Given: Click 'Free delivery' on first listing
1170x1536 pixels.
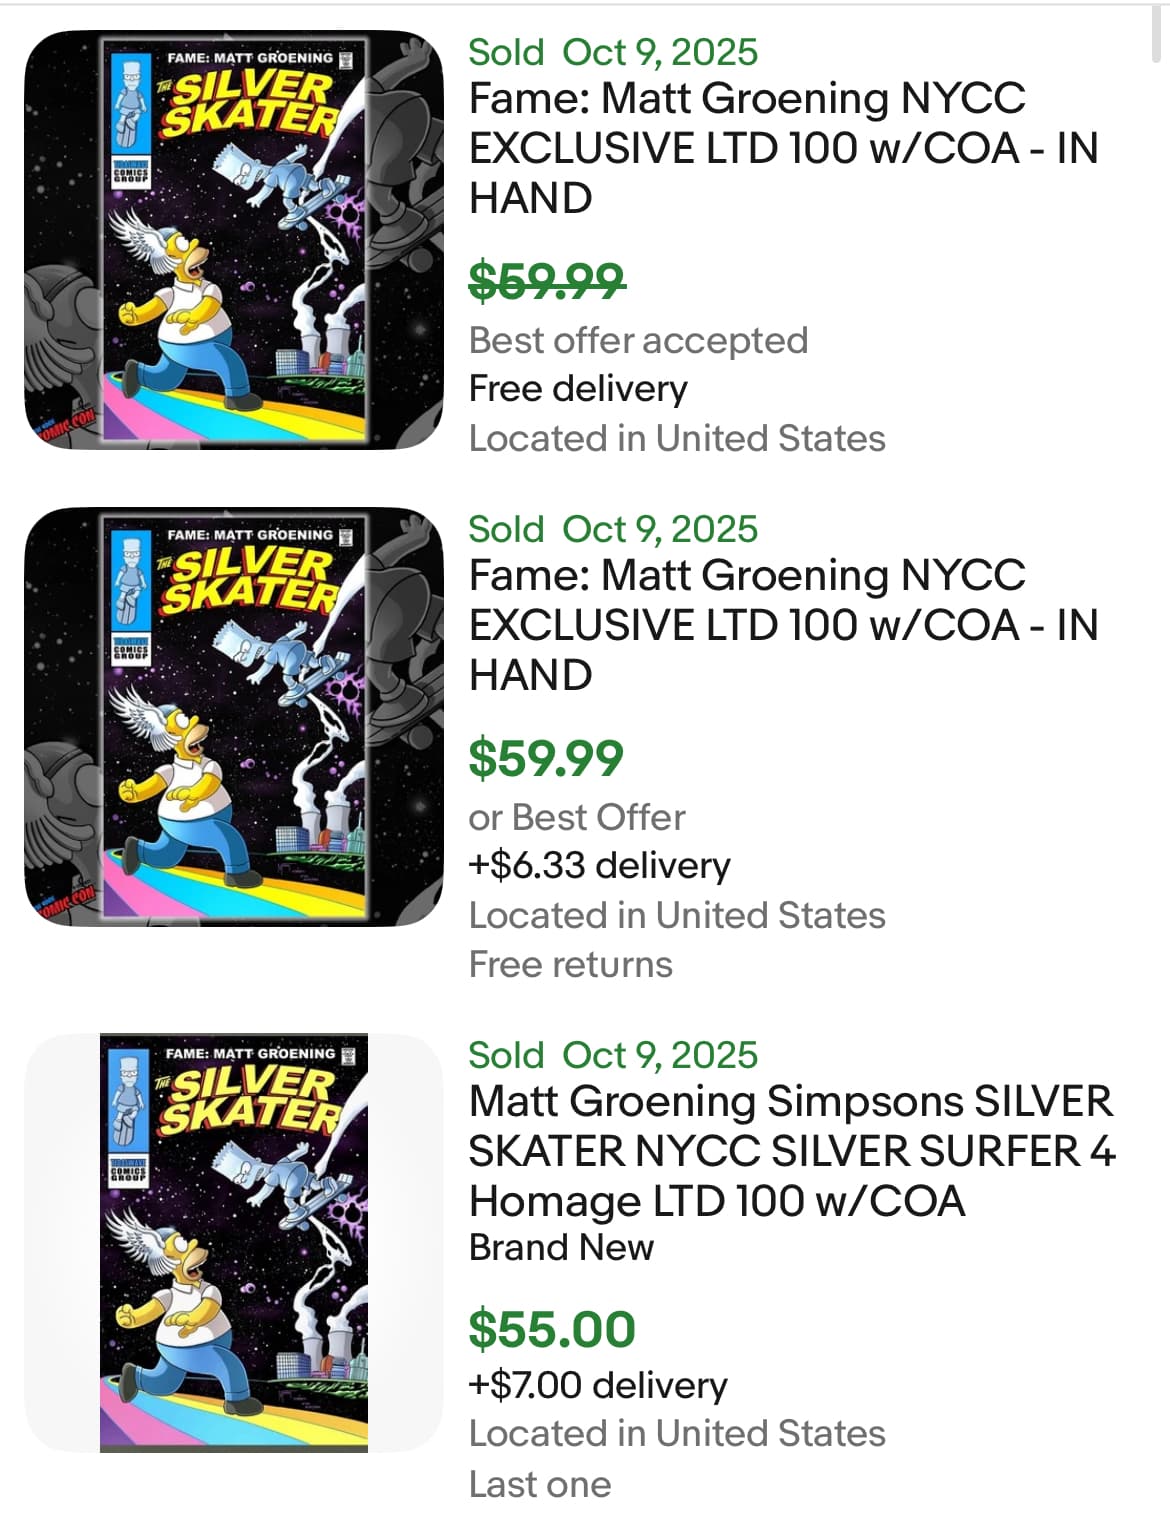Looking at the screenshot, I should 578,388.
